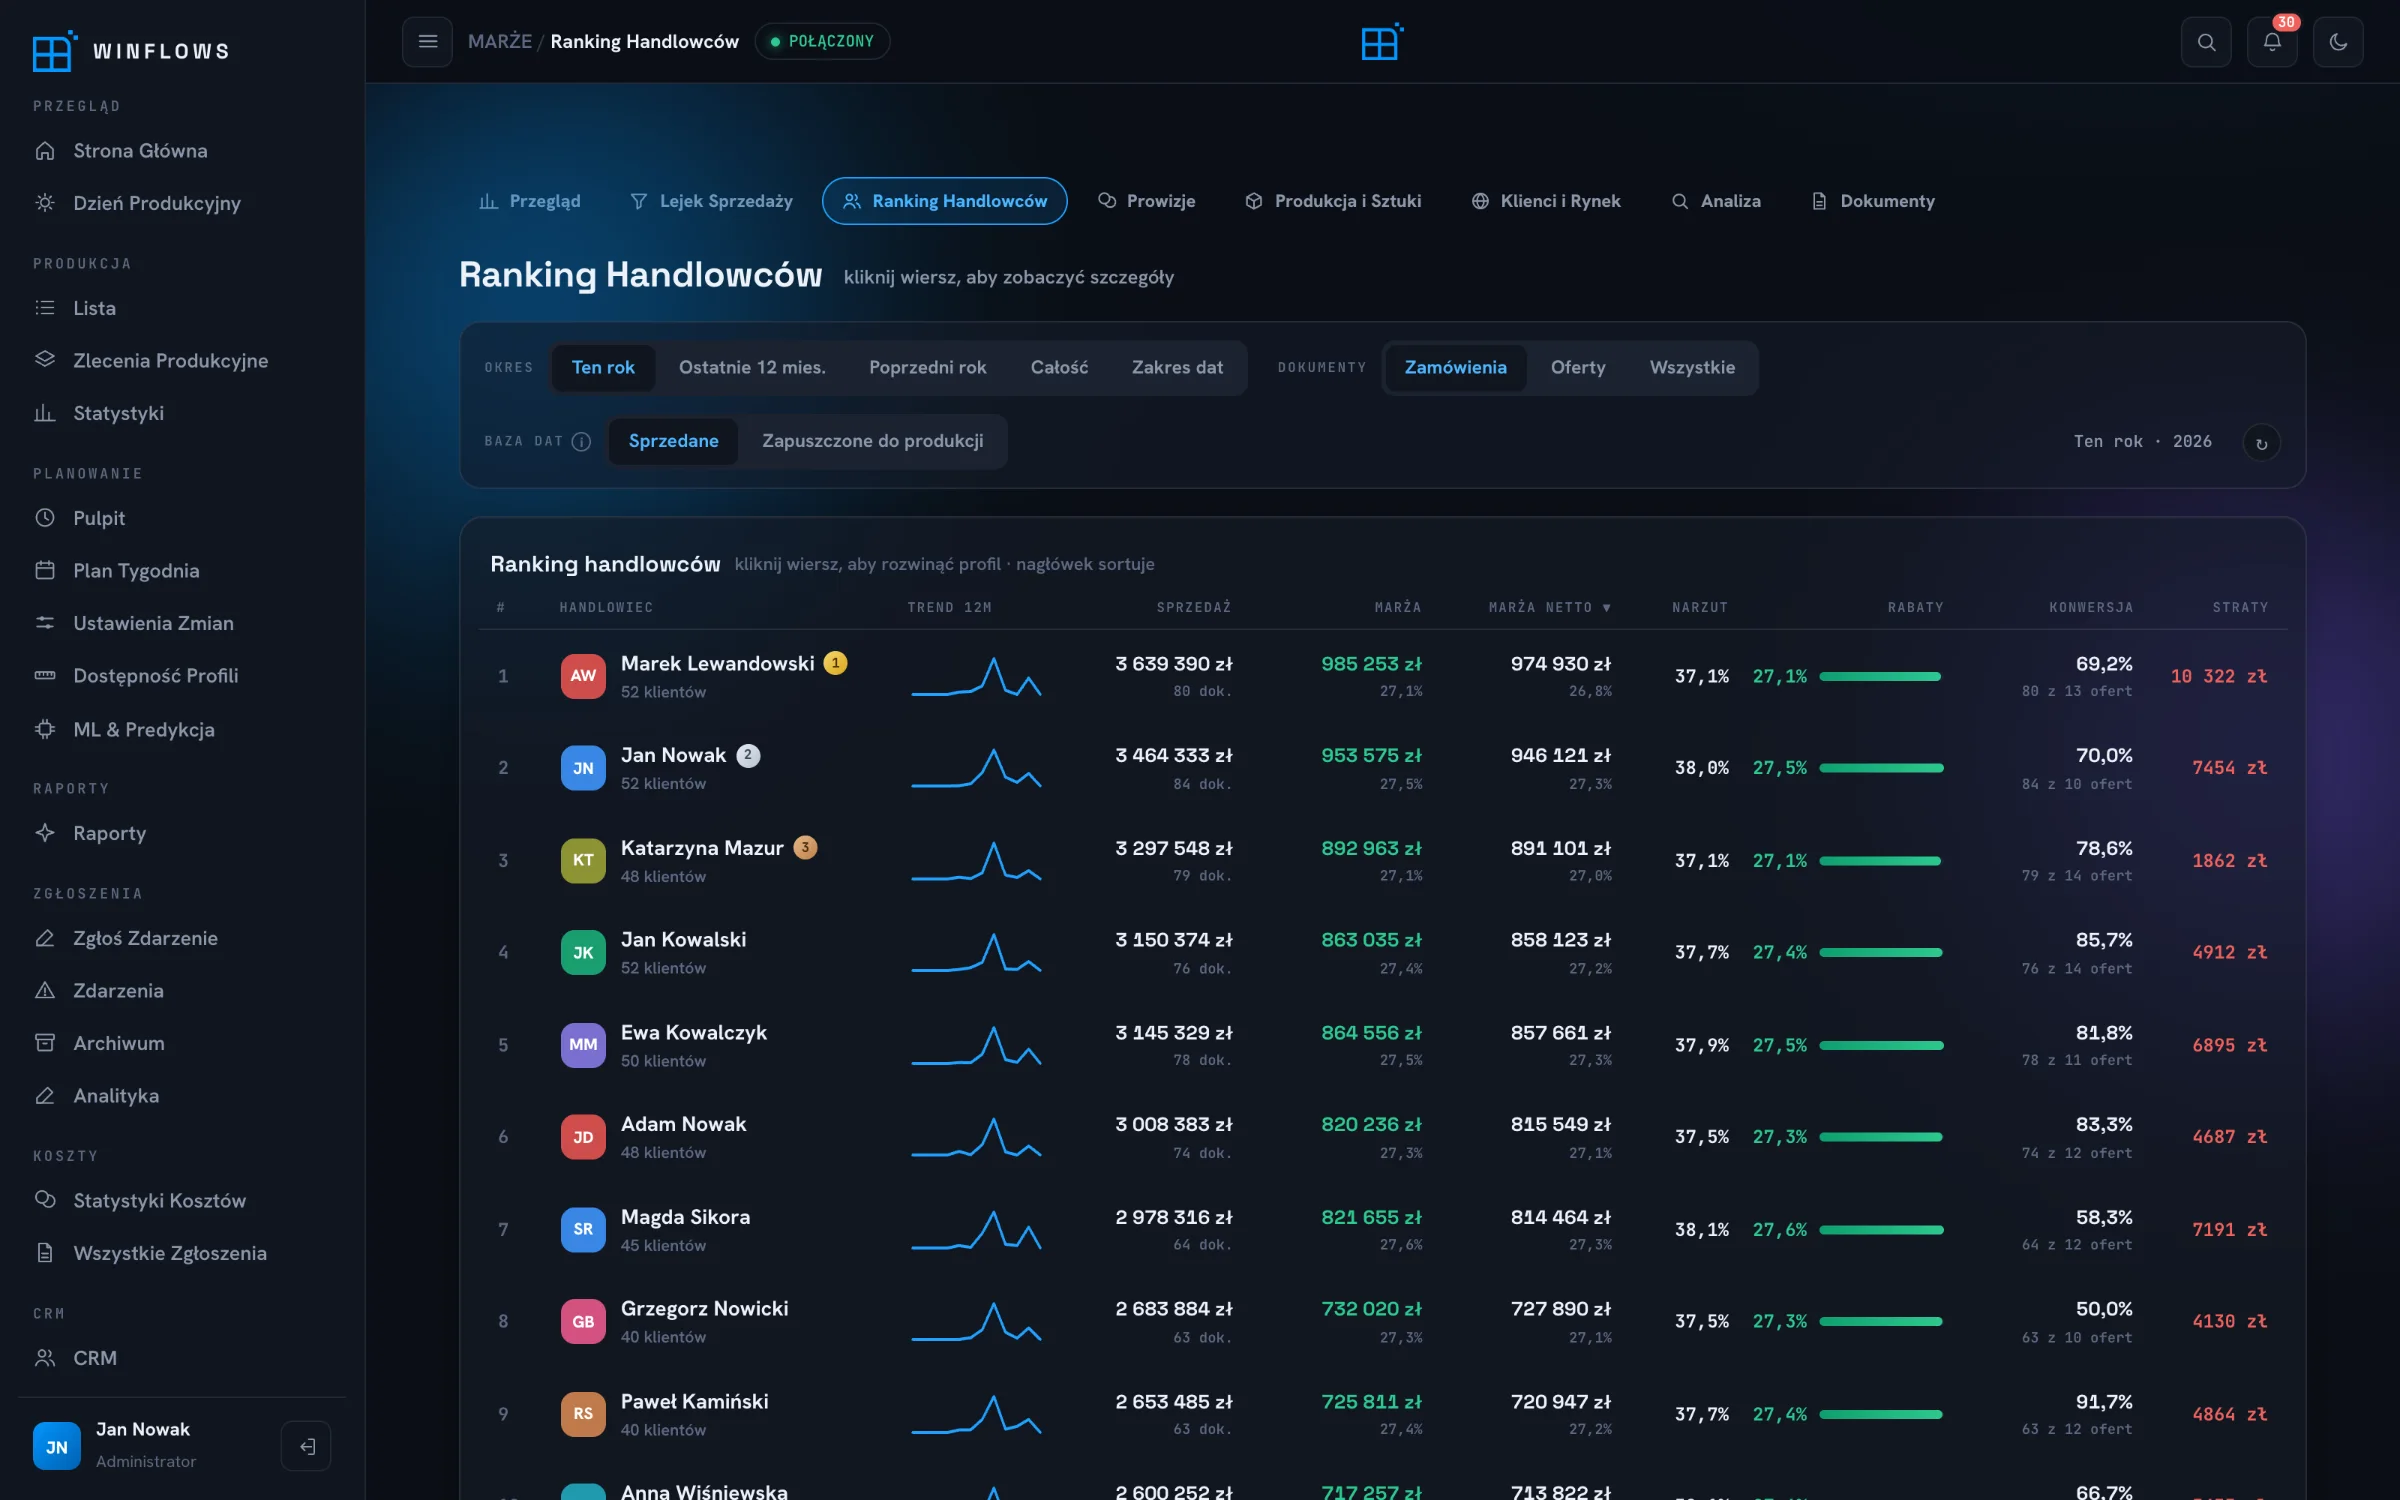Click the Winflows logo in sidebar

tap(54, 51)
